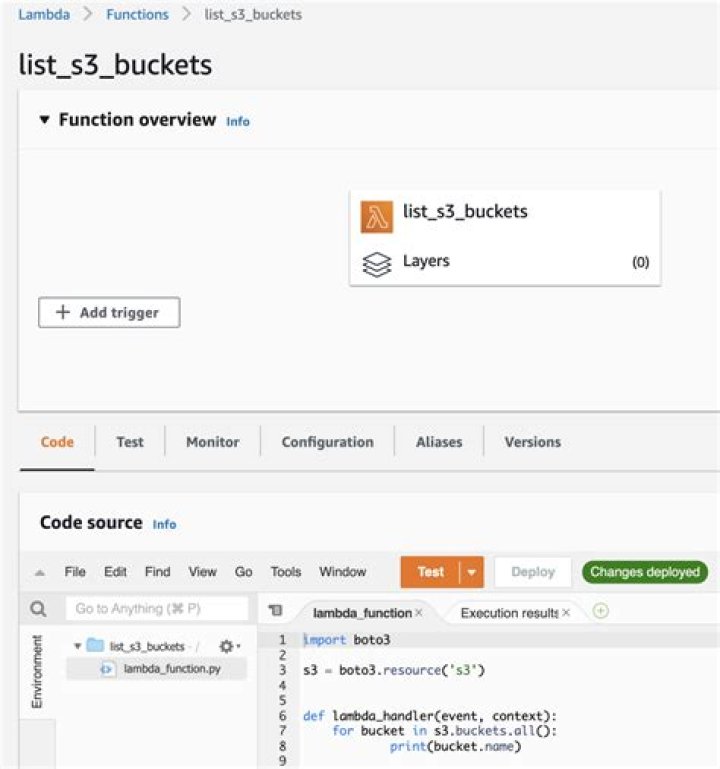Click list_s3_buckets name in function card
Screen dimensions: 720x769
click(465, 211)
